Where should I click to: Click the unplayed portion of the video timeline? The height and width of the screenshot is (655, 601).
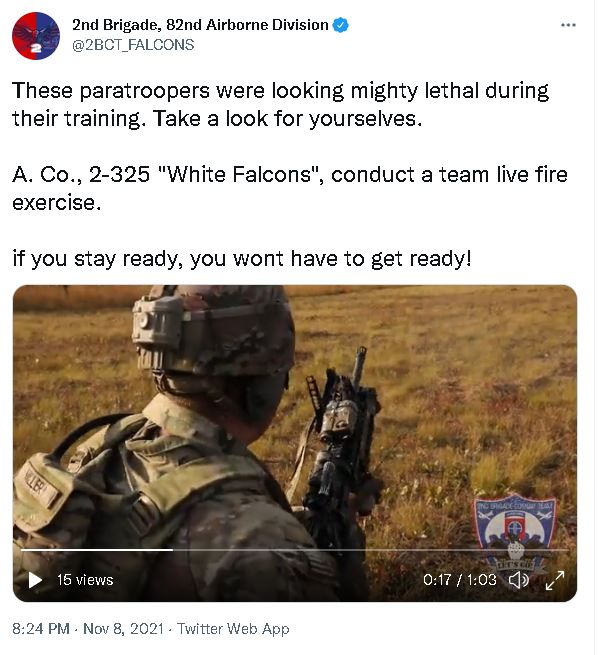371,550
